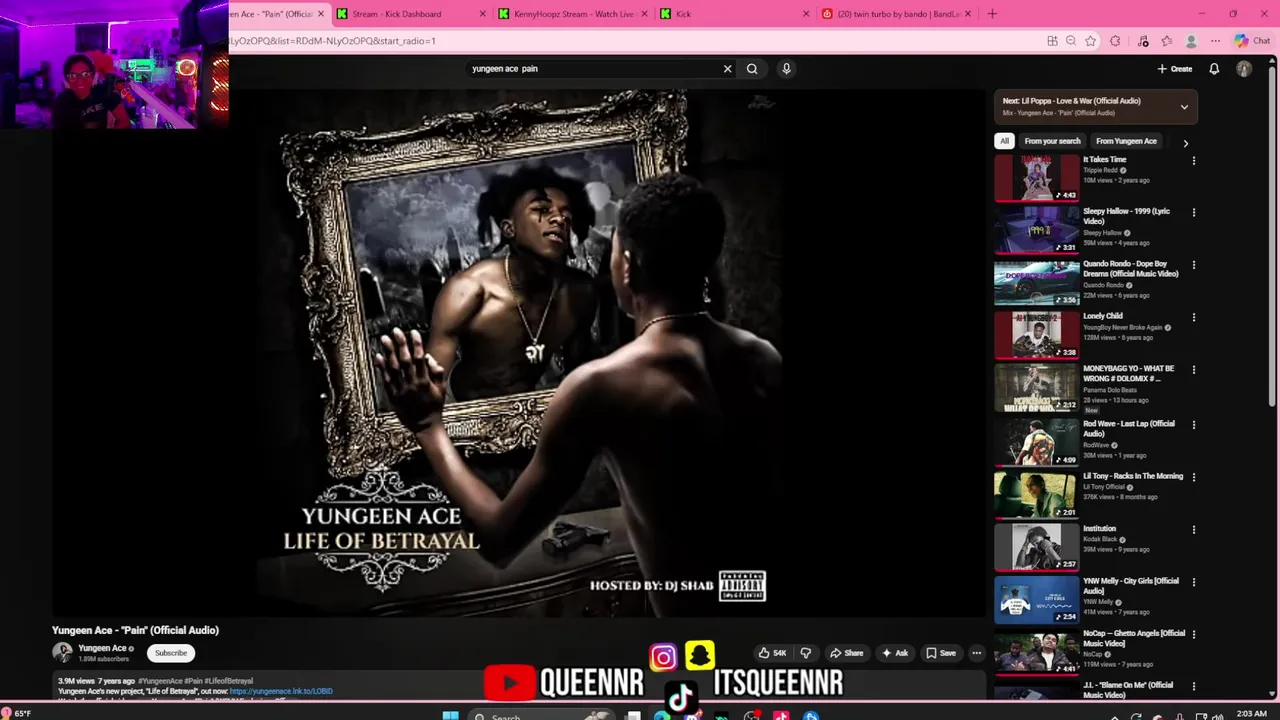1280x720 pixels.
Task: Open the media control music-note icon
Action: pyautogui.click(x=1143, y=41)
